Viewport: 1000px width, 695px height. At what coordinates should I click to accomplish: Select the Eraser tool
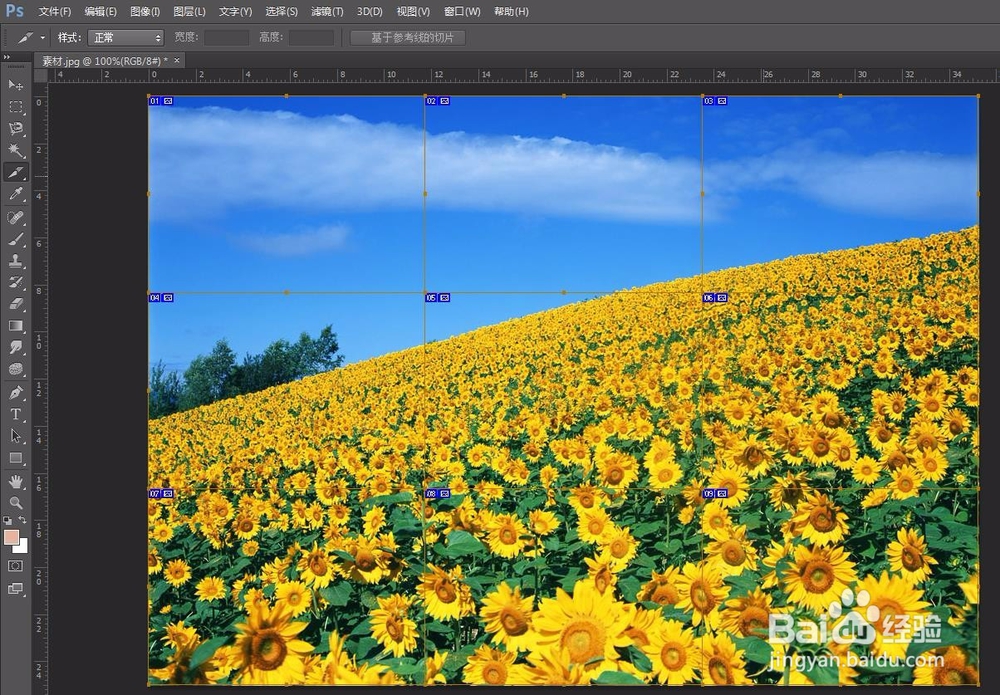click(16, 304)
